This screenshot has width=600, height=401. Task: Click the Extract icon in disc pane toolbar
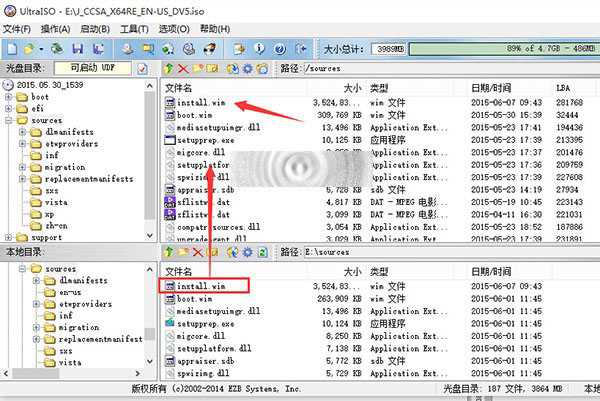(232, 68)
